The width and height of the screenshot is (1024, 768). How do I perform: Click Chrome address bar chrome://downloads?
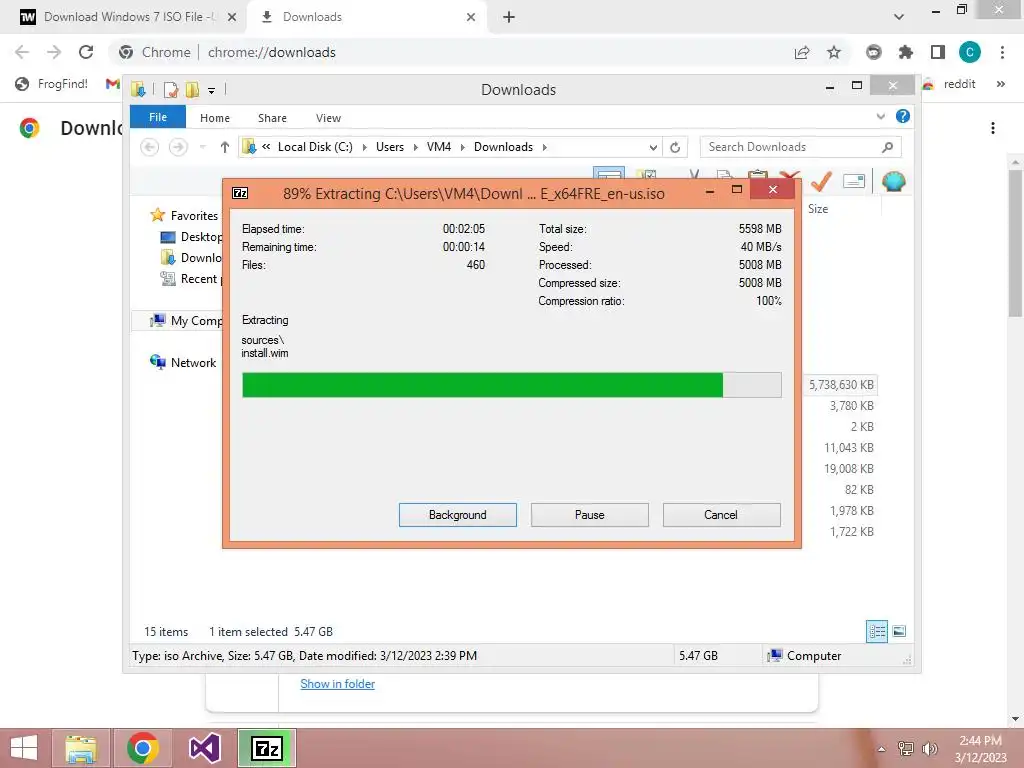click(x=272, y=52)
